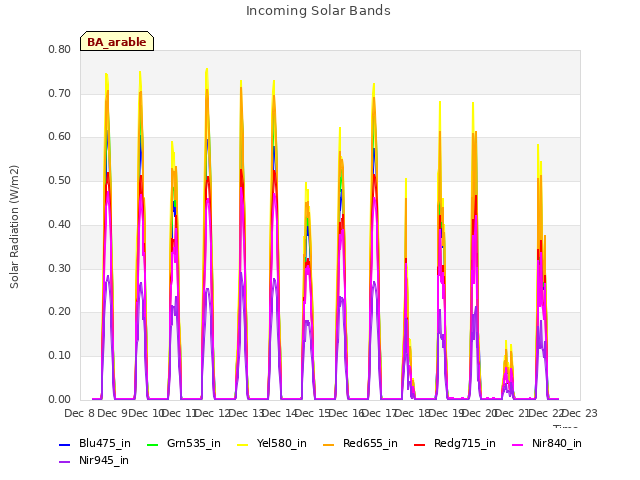
Task: Click the Redg715_in red legend swatch
Action: click(x=420, y=444)
